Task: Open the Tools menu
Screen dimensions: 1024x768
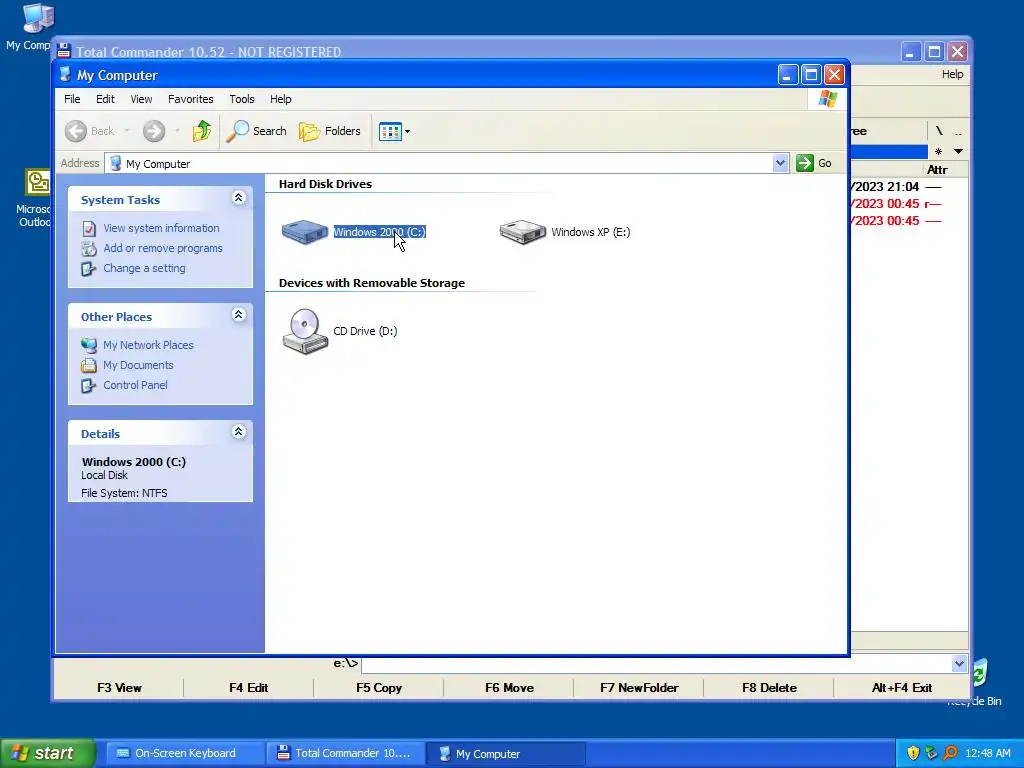Action: (242, 99)
